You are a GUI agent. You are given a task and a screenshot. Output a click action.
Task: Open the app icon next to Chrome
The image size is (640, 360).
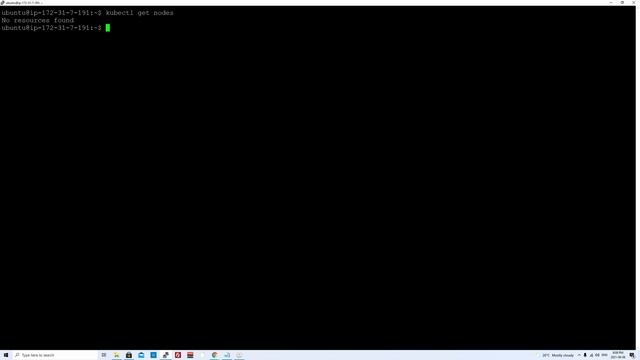pyautogui.click(x=227, y=355)
